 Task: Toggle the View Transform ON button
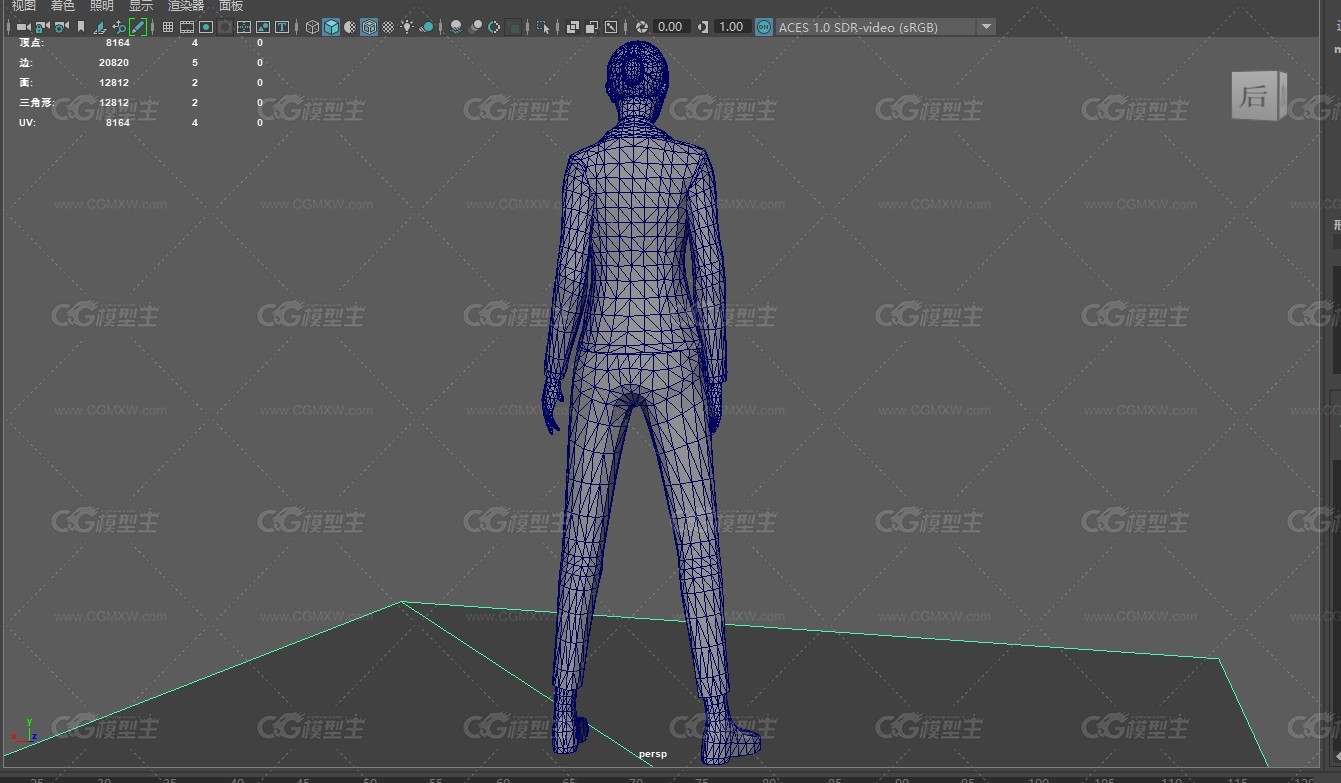764,27
